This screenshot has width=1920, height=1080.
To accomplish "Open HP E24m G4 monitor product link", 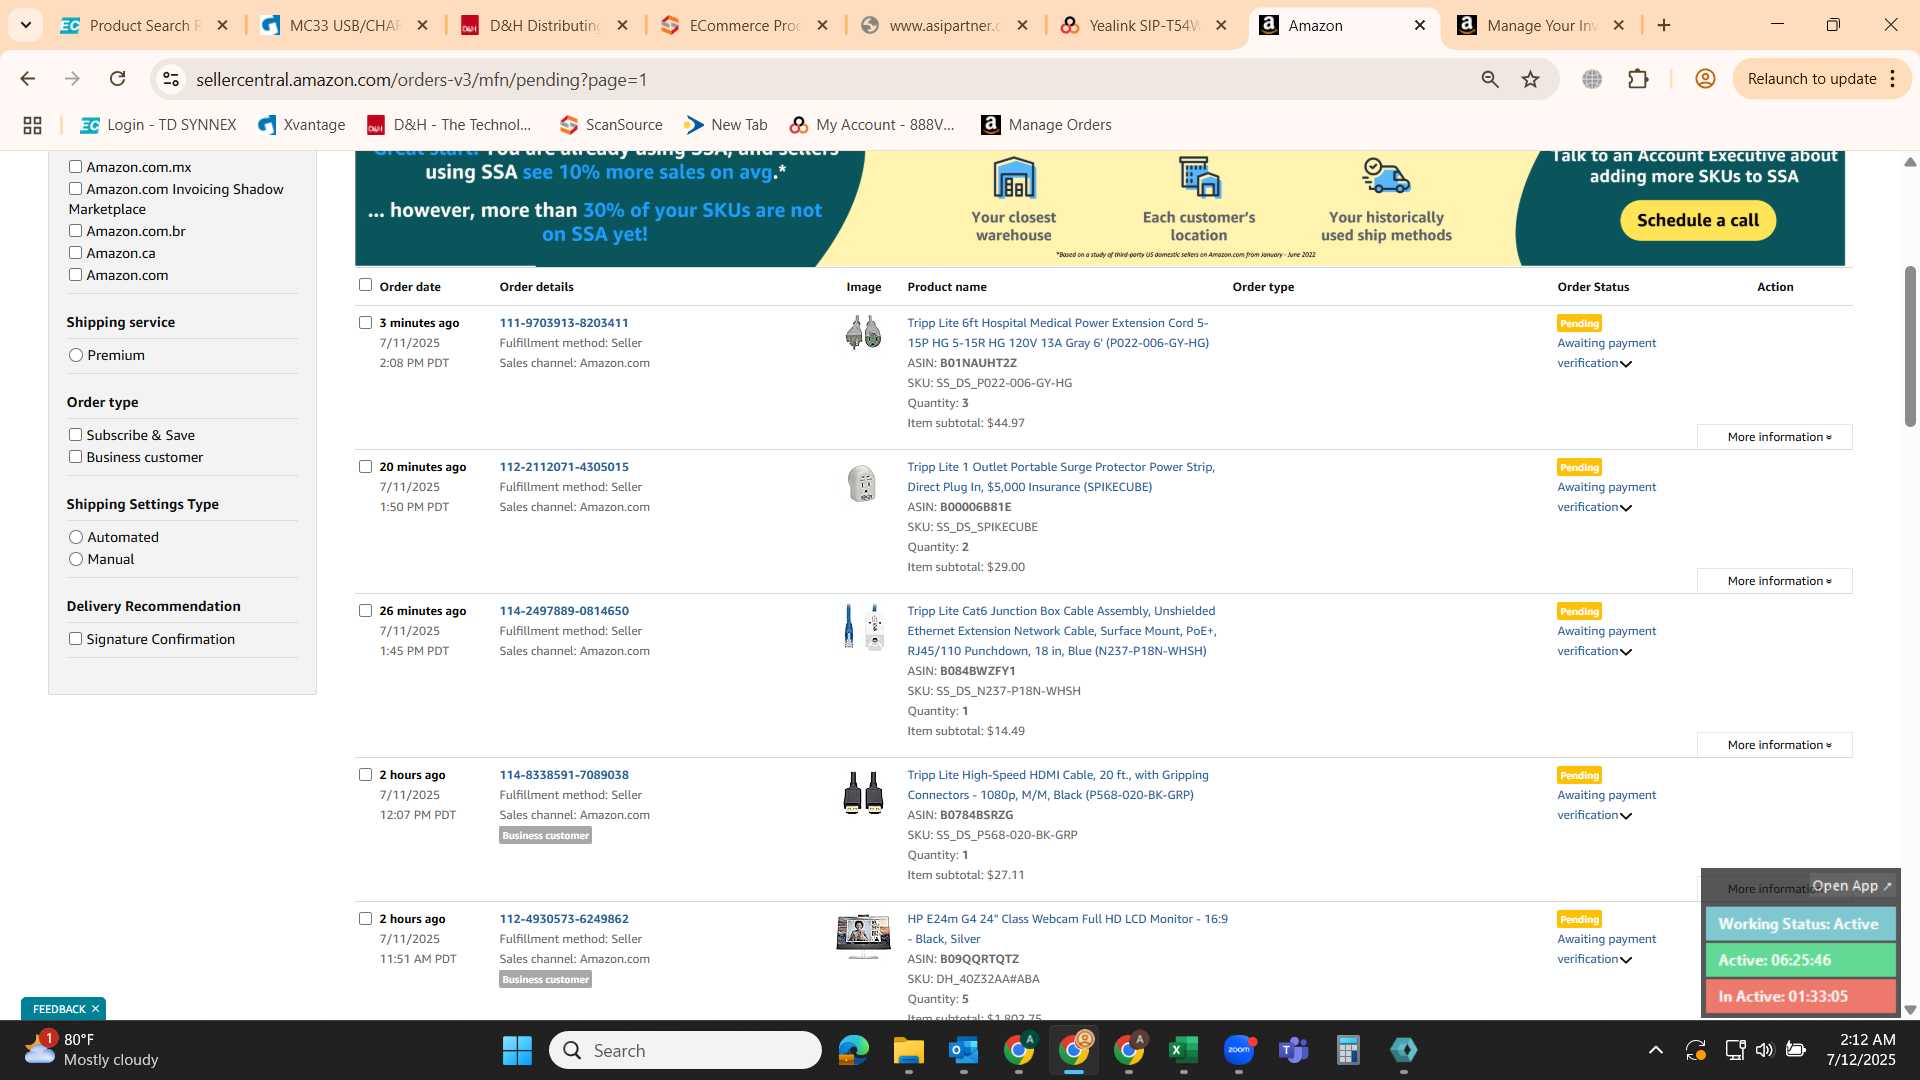I will [x=1067, y=929].
